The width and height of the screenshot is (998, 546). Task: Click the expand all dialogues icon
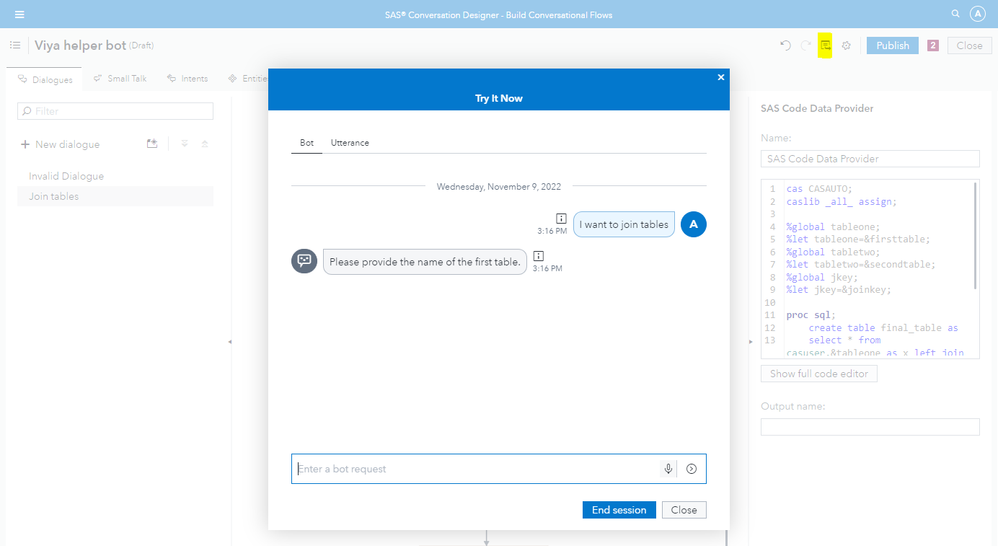(185, 144)
